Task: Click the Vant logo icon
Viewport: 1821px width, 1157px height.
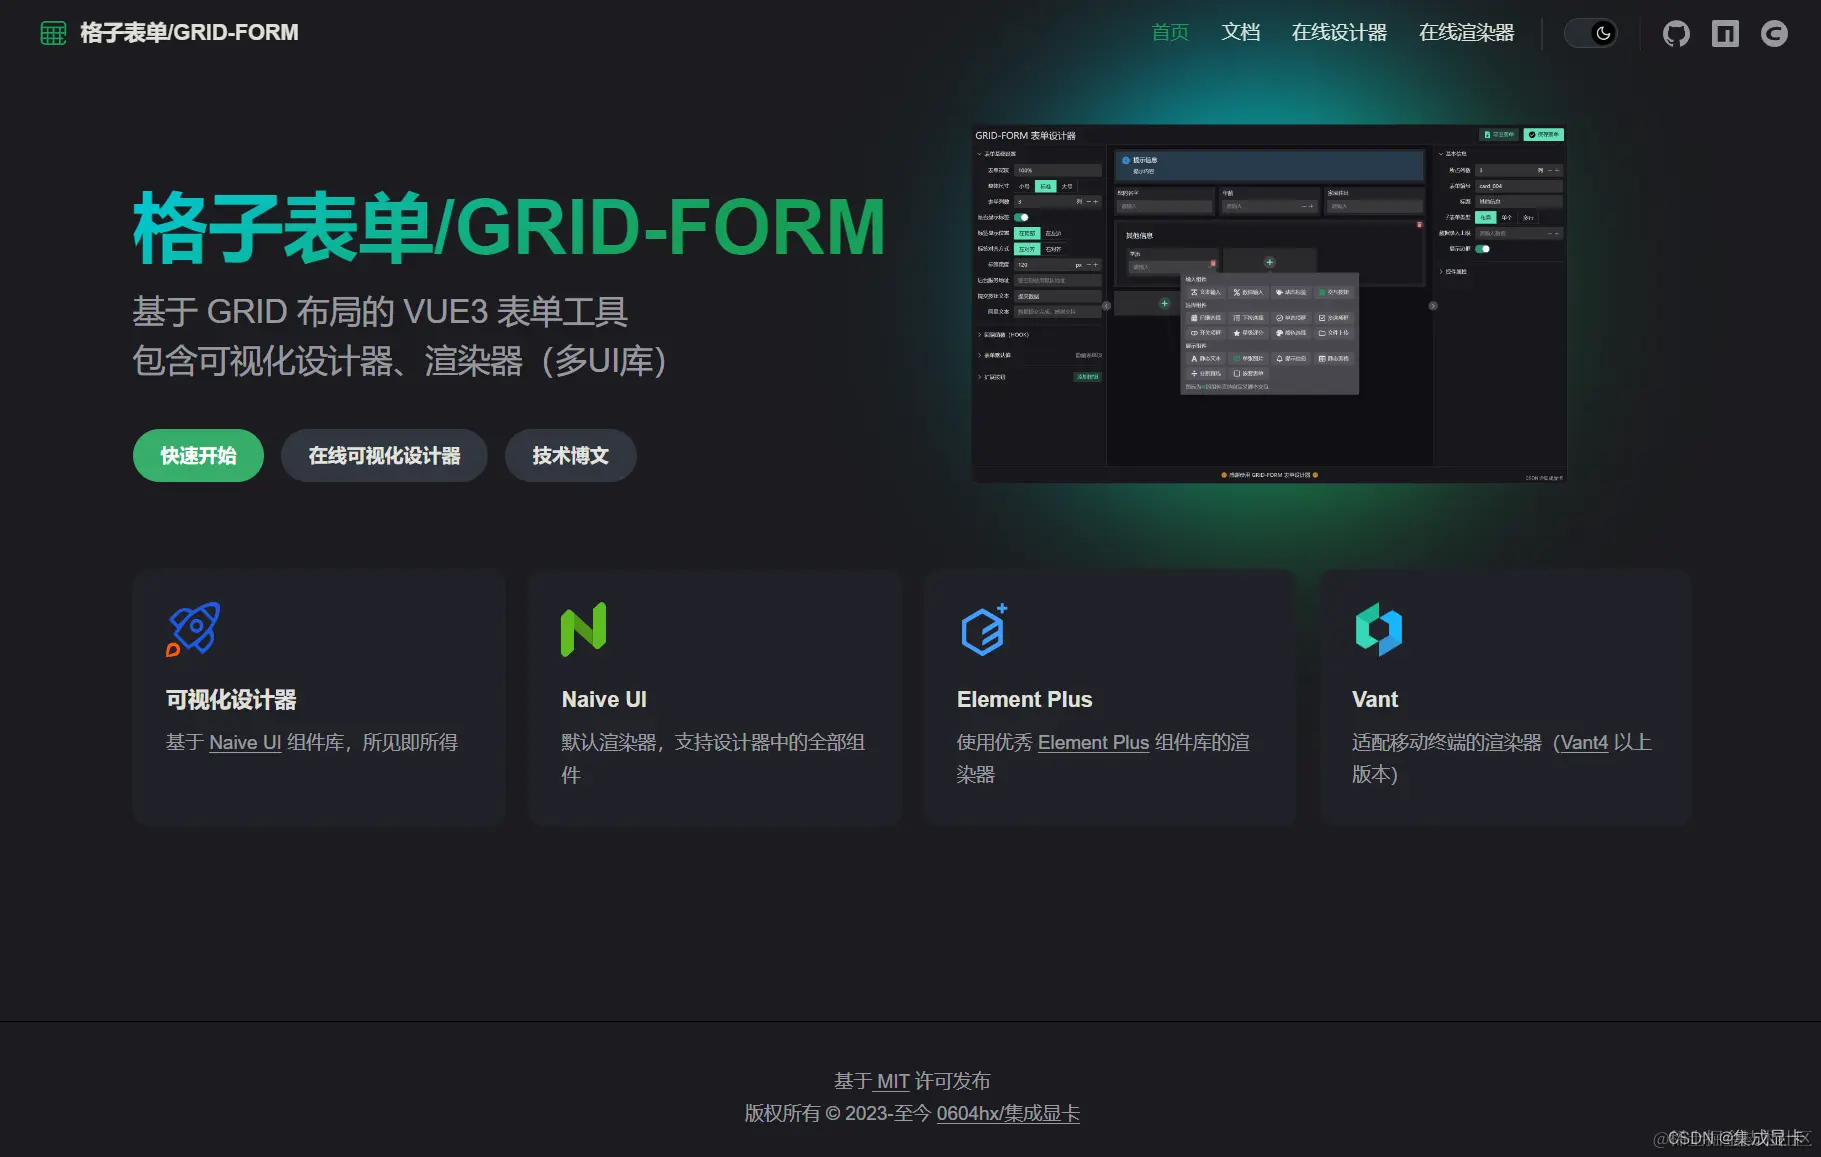Action: coord(1379,629)
